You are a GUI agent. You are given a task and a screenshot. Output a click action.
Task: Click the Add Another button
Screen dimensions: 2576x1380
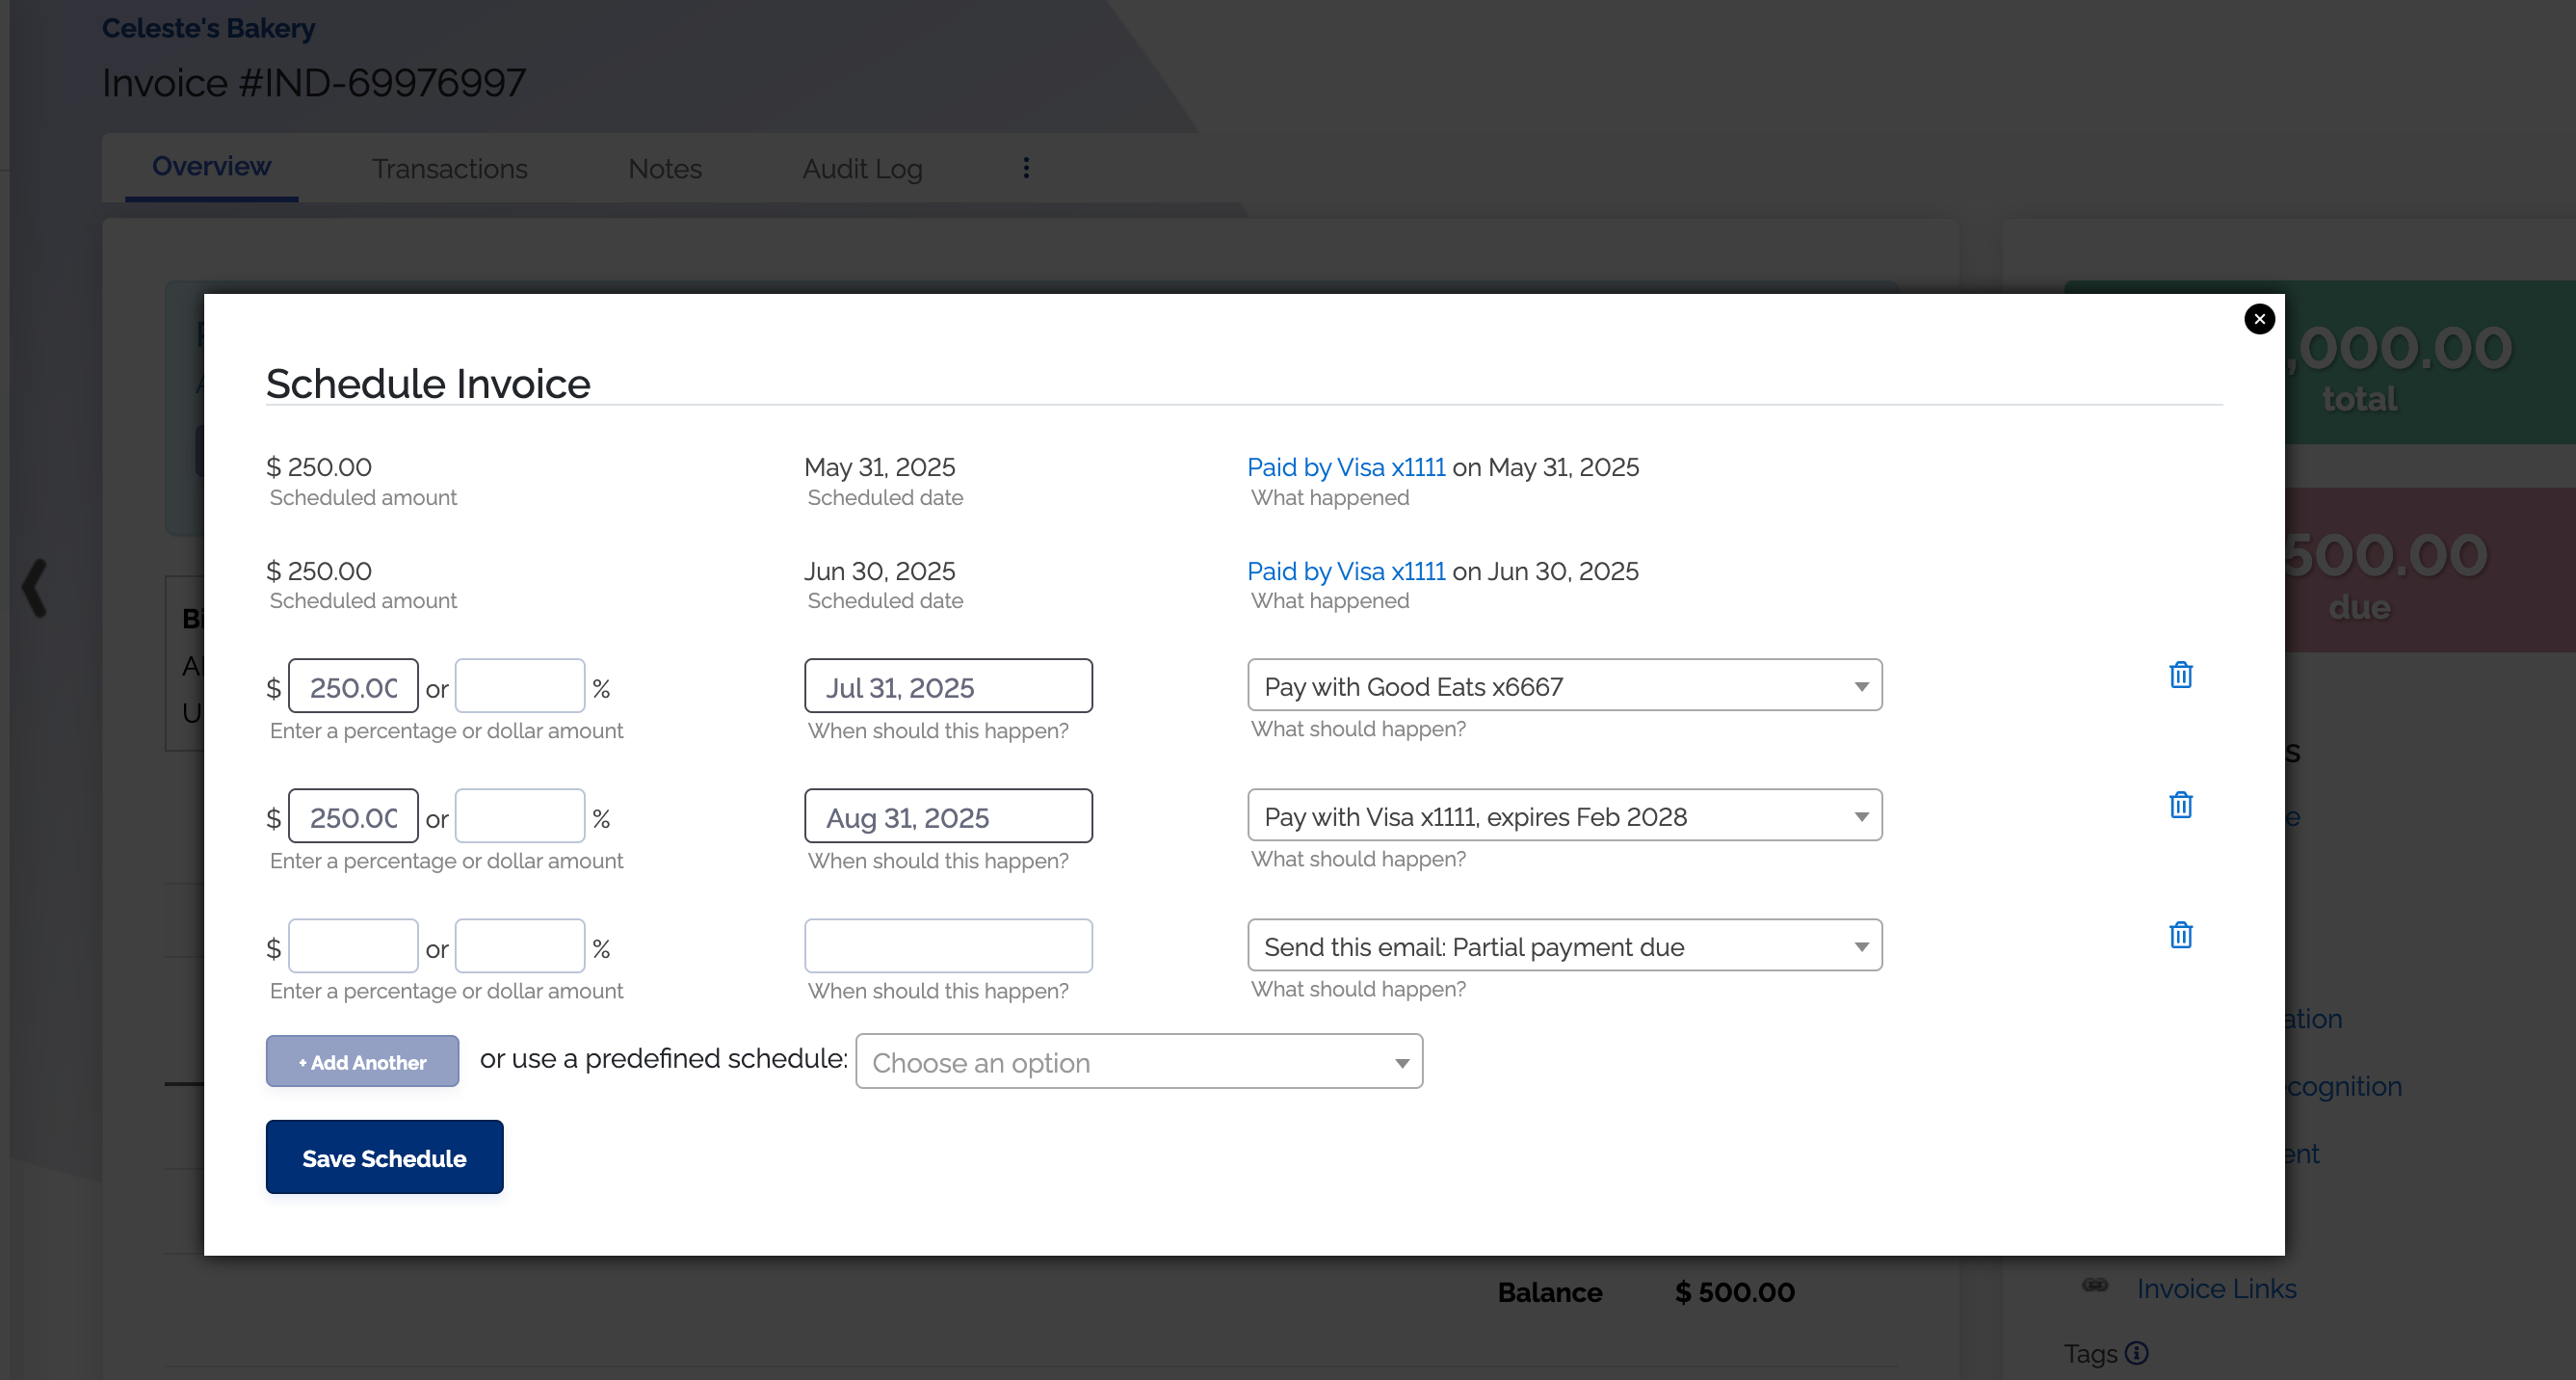[362, 1061]
